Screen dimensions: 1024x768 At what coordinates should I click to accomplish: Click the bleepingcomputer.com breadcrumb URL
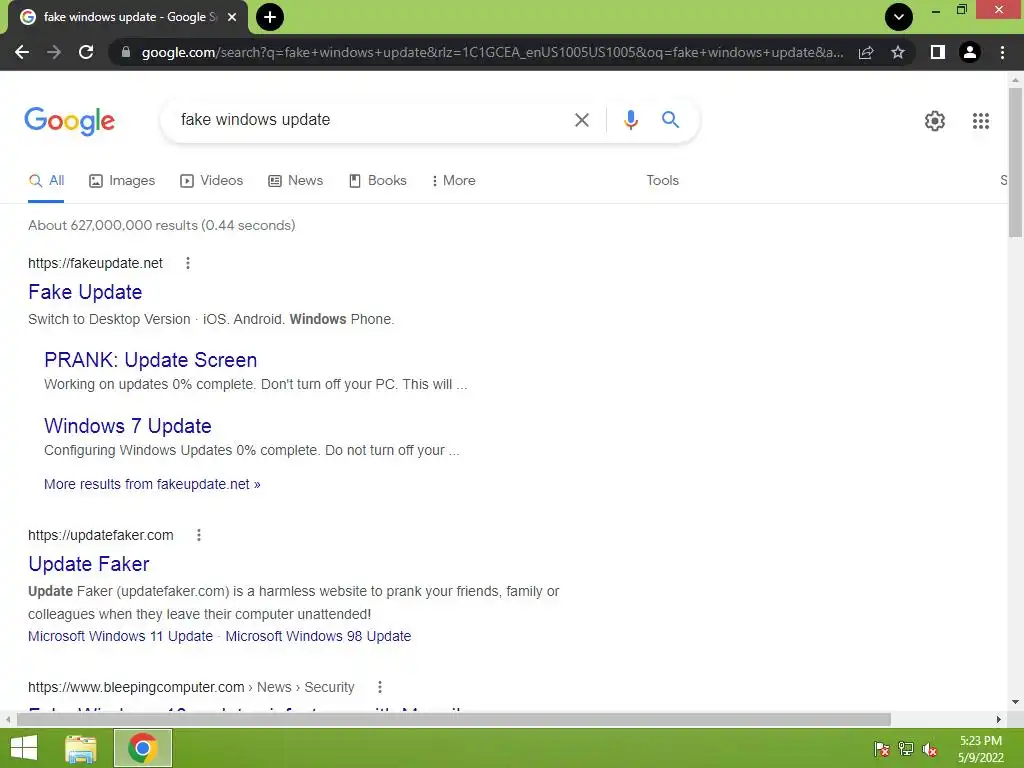pos(191,687)
